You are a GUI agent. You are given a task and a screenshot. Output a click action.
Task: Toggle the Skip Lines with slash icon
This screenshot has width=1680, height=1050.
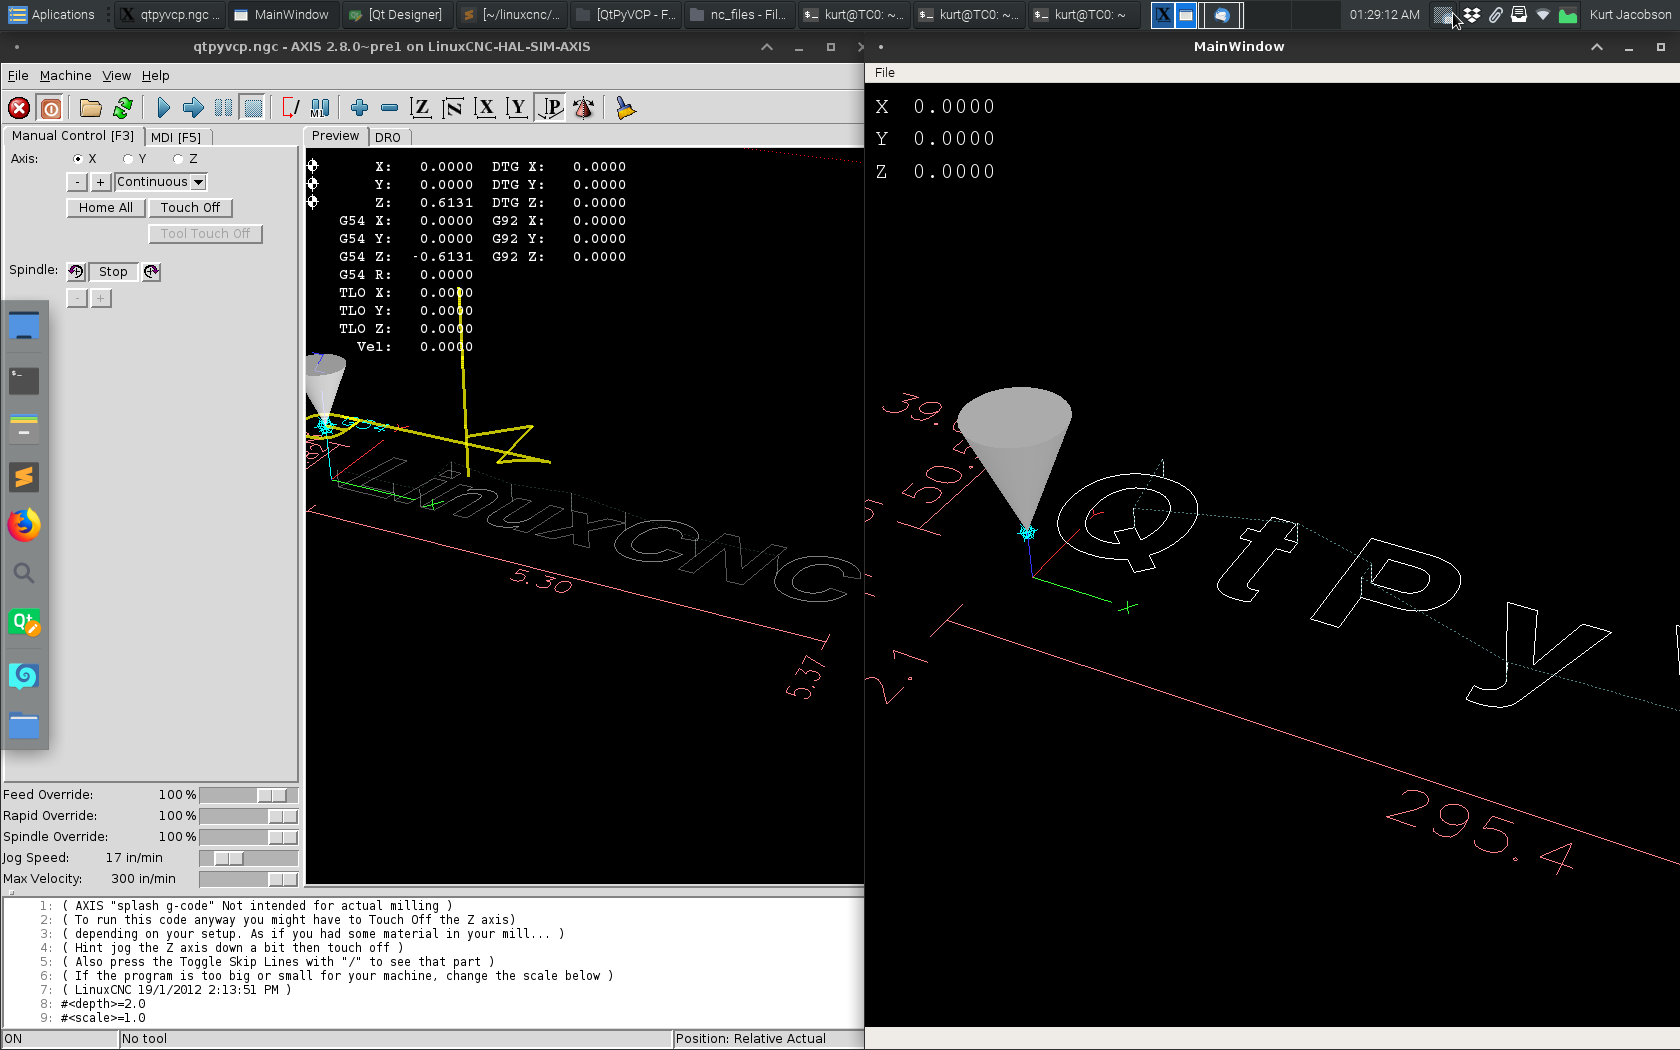click(291, 108)
